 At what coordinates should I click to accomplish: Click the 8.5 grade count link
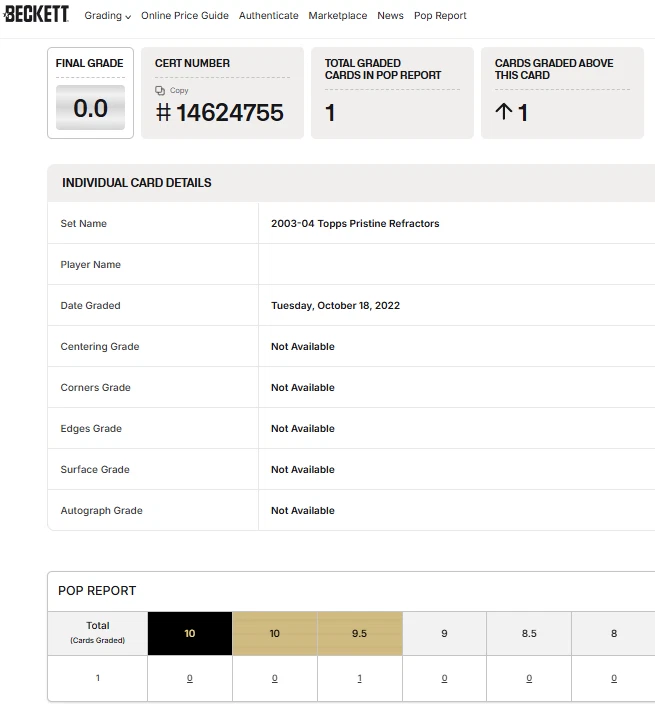pyautogui.click(x=529, y=678)
